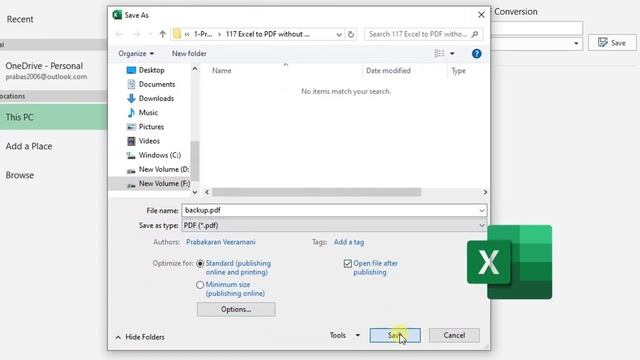Click the path overflow chevron in address bar
The height and width of the screenshot is (360, 640).
click(187, 34)
